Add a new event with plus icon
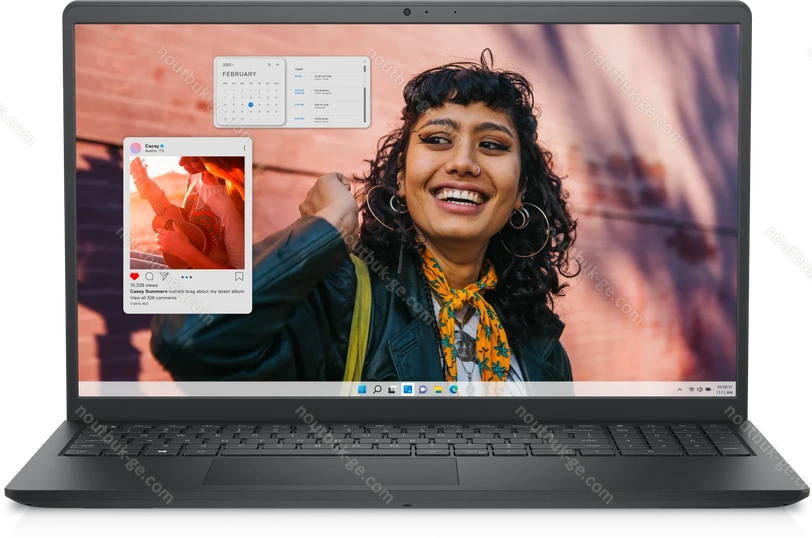 [277, 64]
